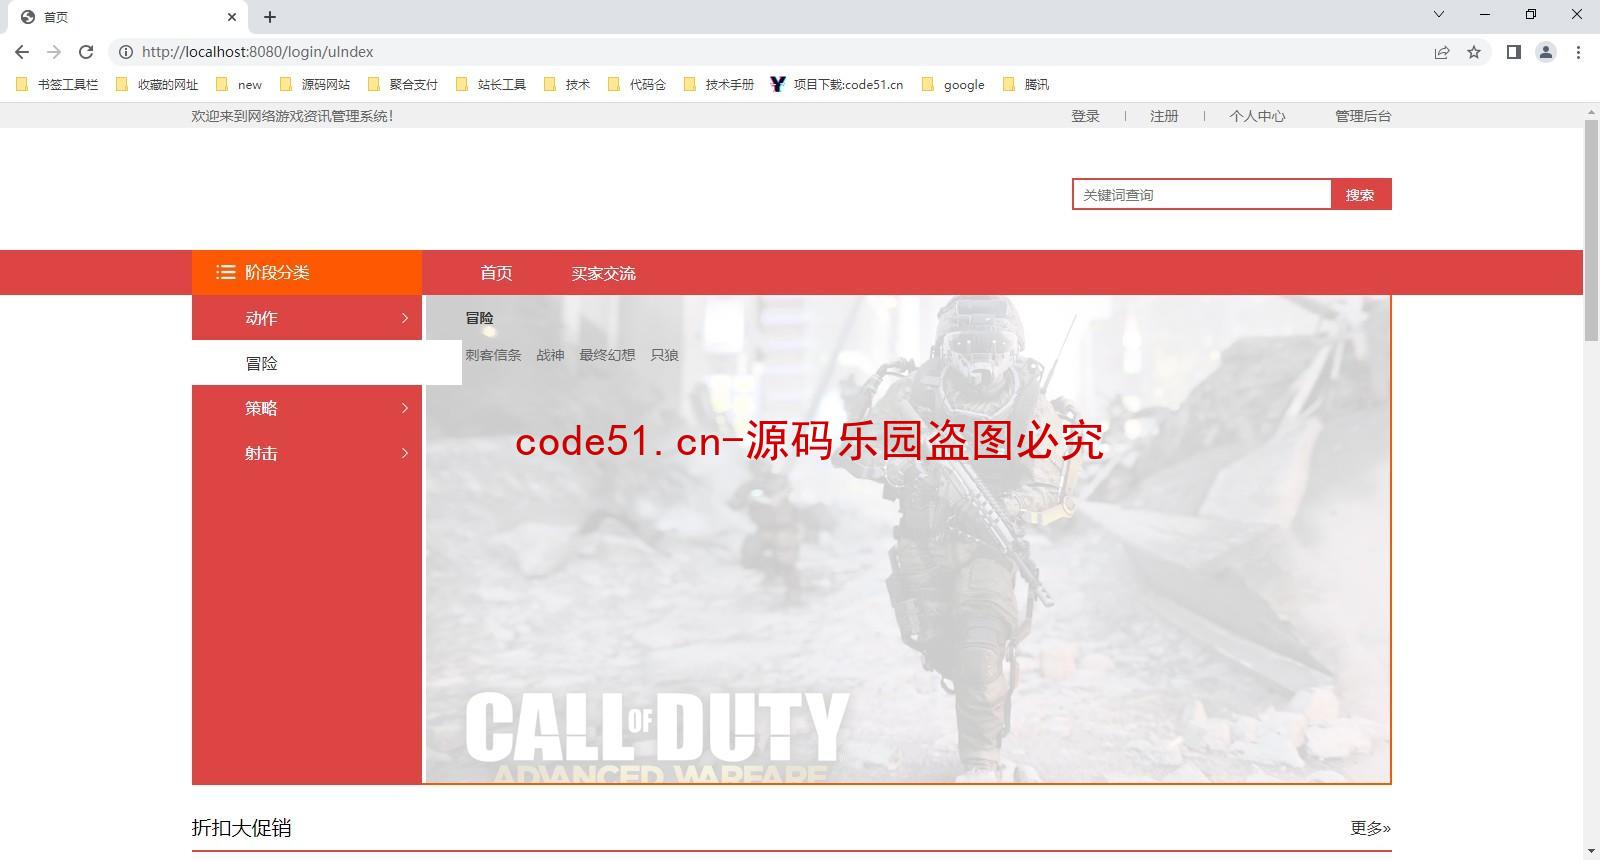Image resolution: width=1600 pixels, height=860 pixels.
Task: Select the 策略 category
Action: click(307, 408)
